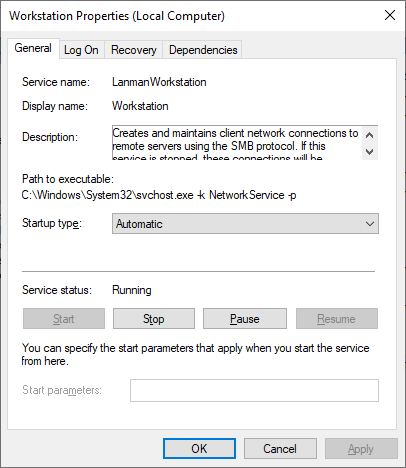The image size is (406, 468).
Task: Click the Workstation display name value
Action: (140, 106)
